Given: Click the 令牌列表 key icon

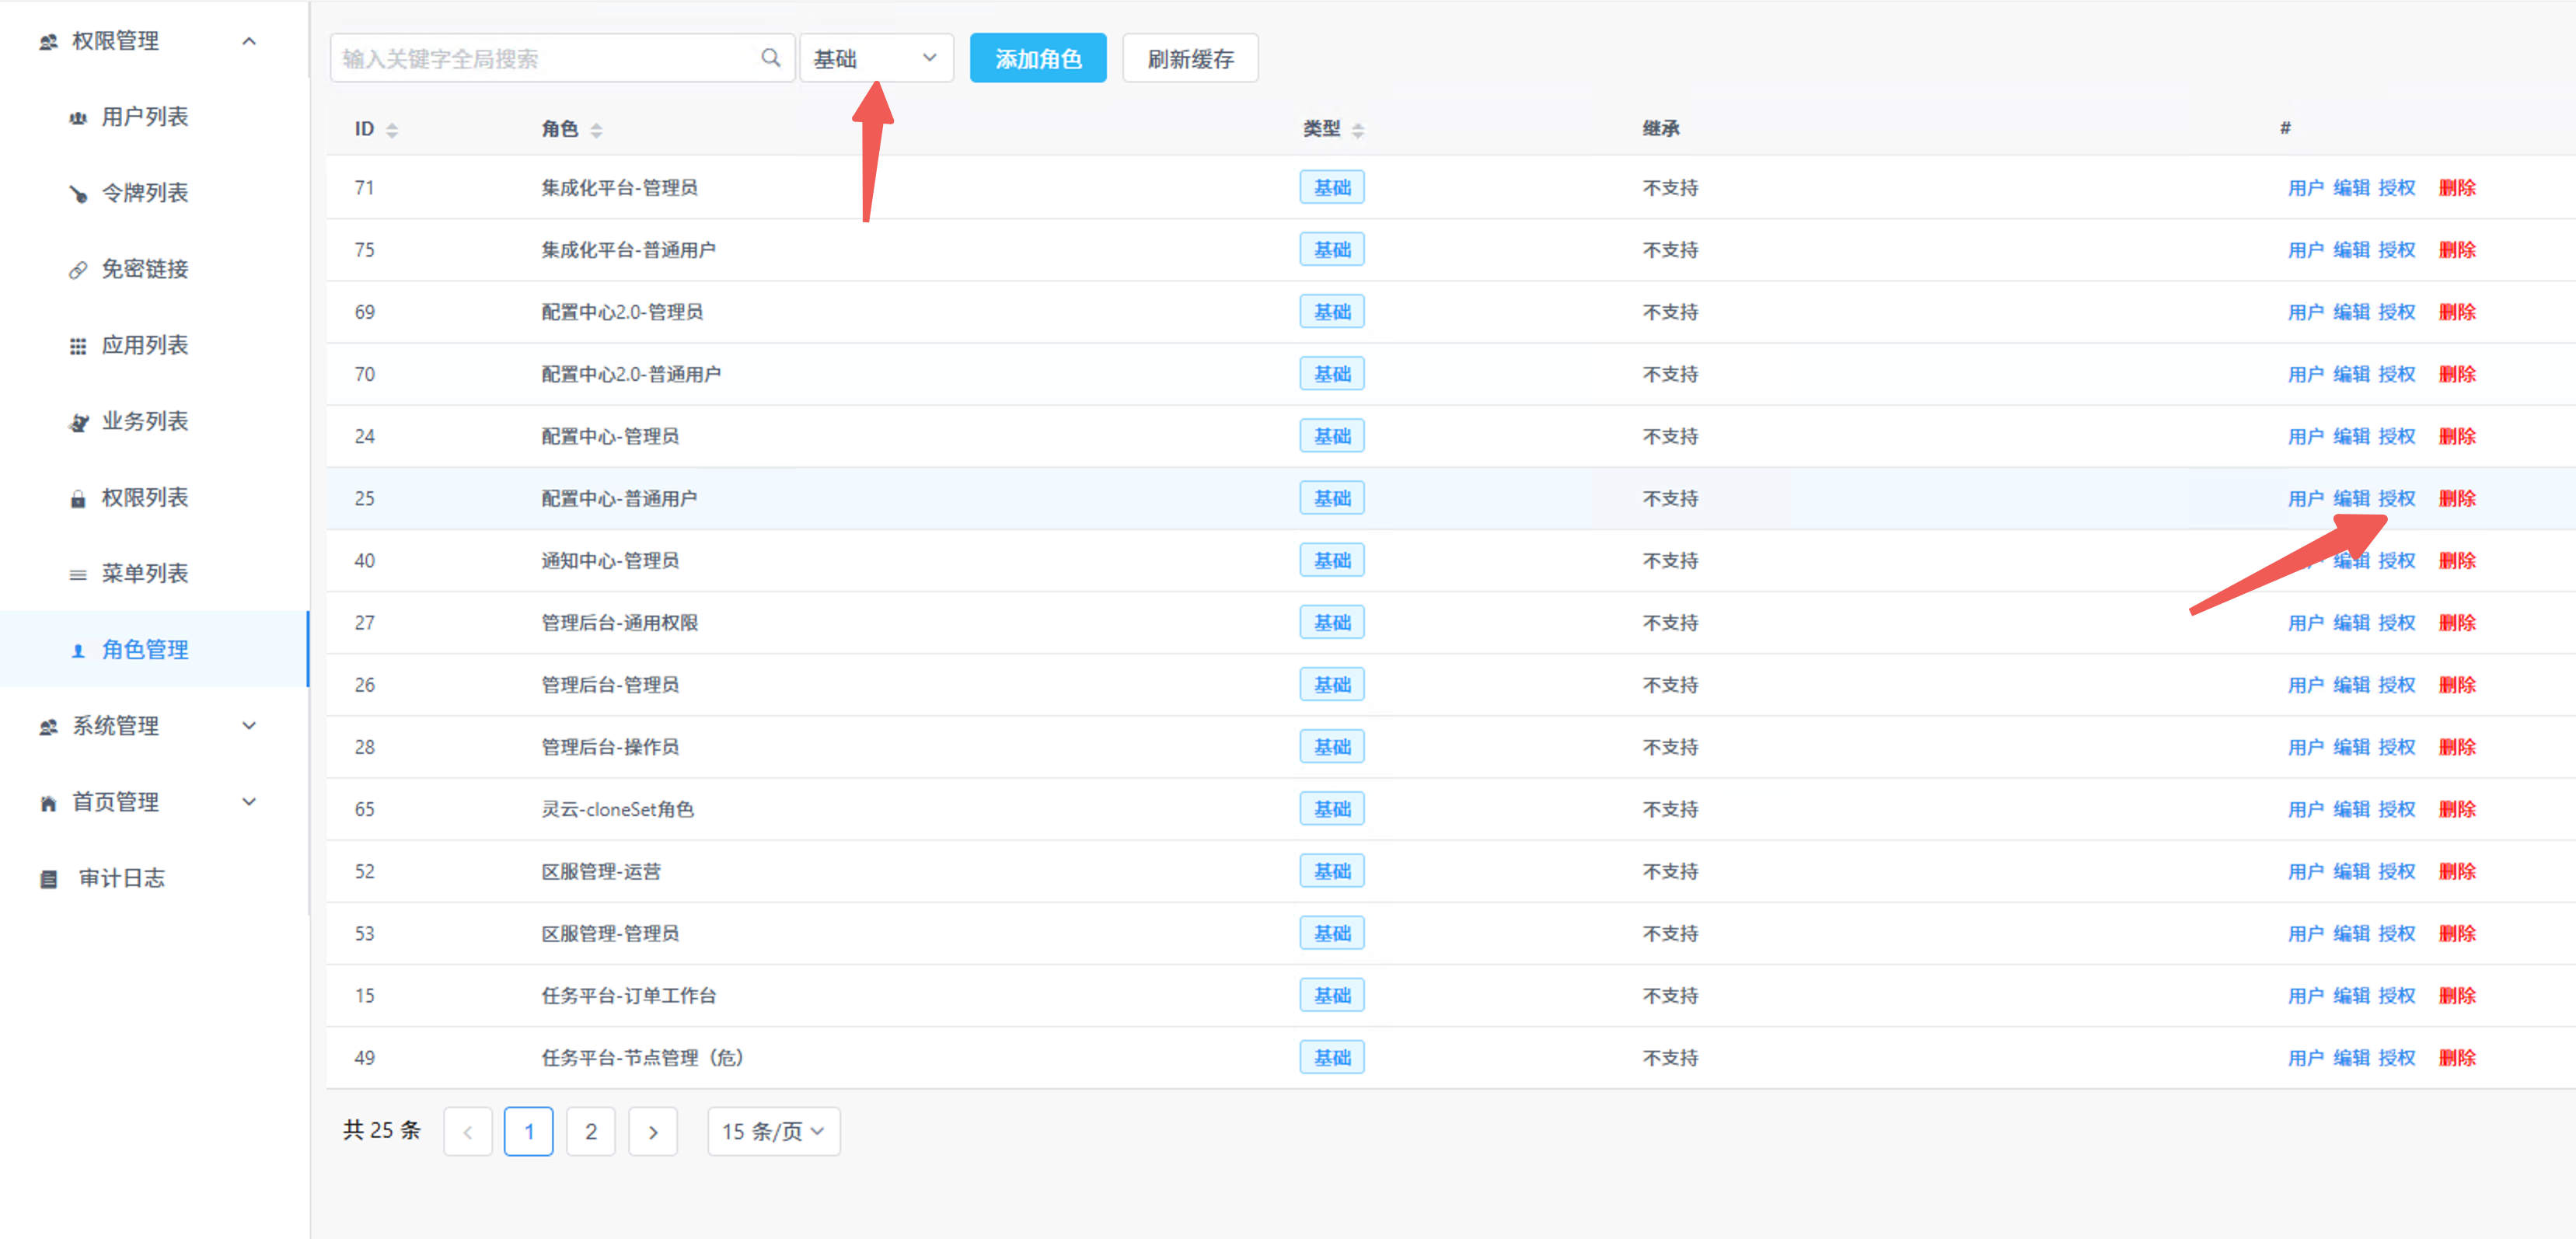Looking at the screenshot, I should [78, 194].
